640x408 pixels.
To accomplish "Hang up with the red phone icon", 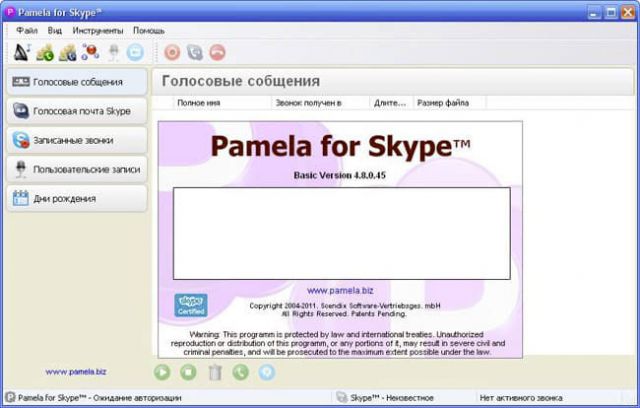I will pyautogui.click(x=218, y=52).
